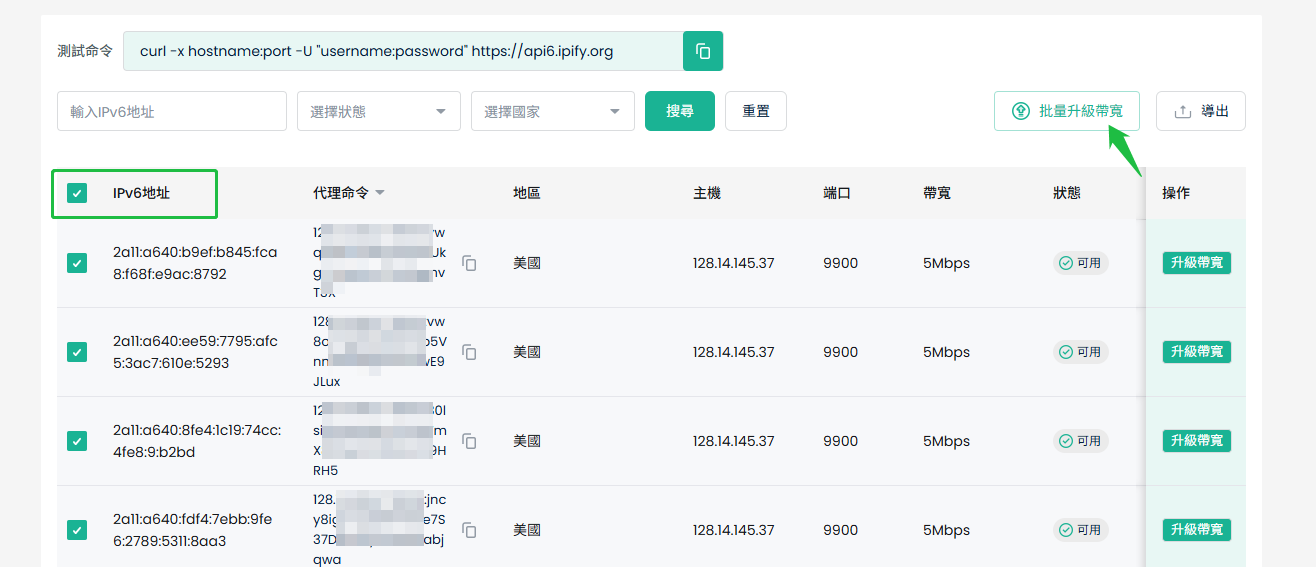Uncheck the row 2a11:a640:ee59:7795:afc5 checkbox
The width and height of the screenshot is (1316, 567).
[77, 352]
